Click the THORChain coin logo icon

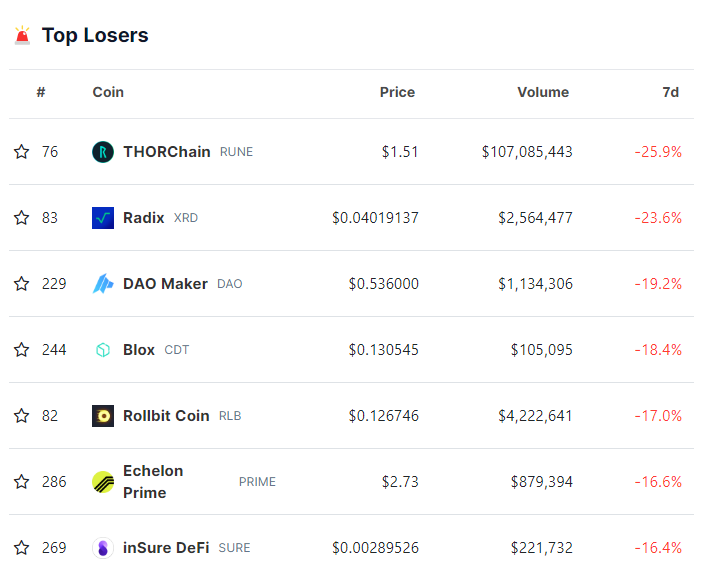pos(103,152)
